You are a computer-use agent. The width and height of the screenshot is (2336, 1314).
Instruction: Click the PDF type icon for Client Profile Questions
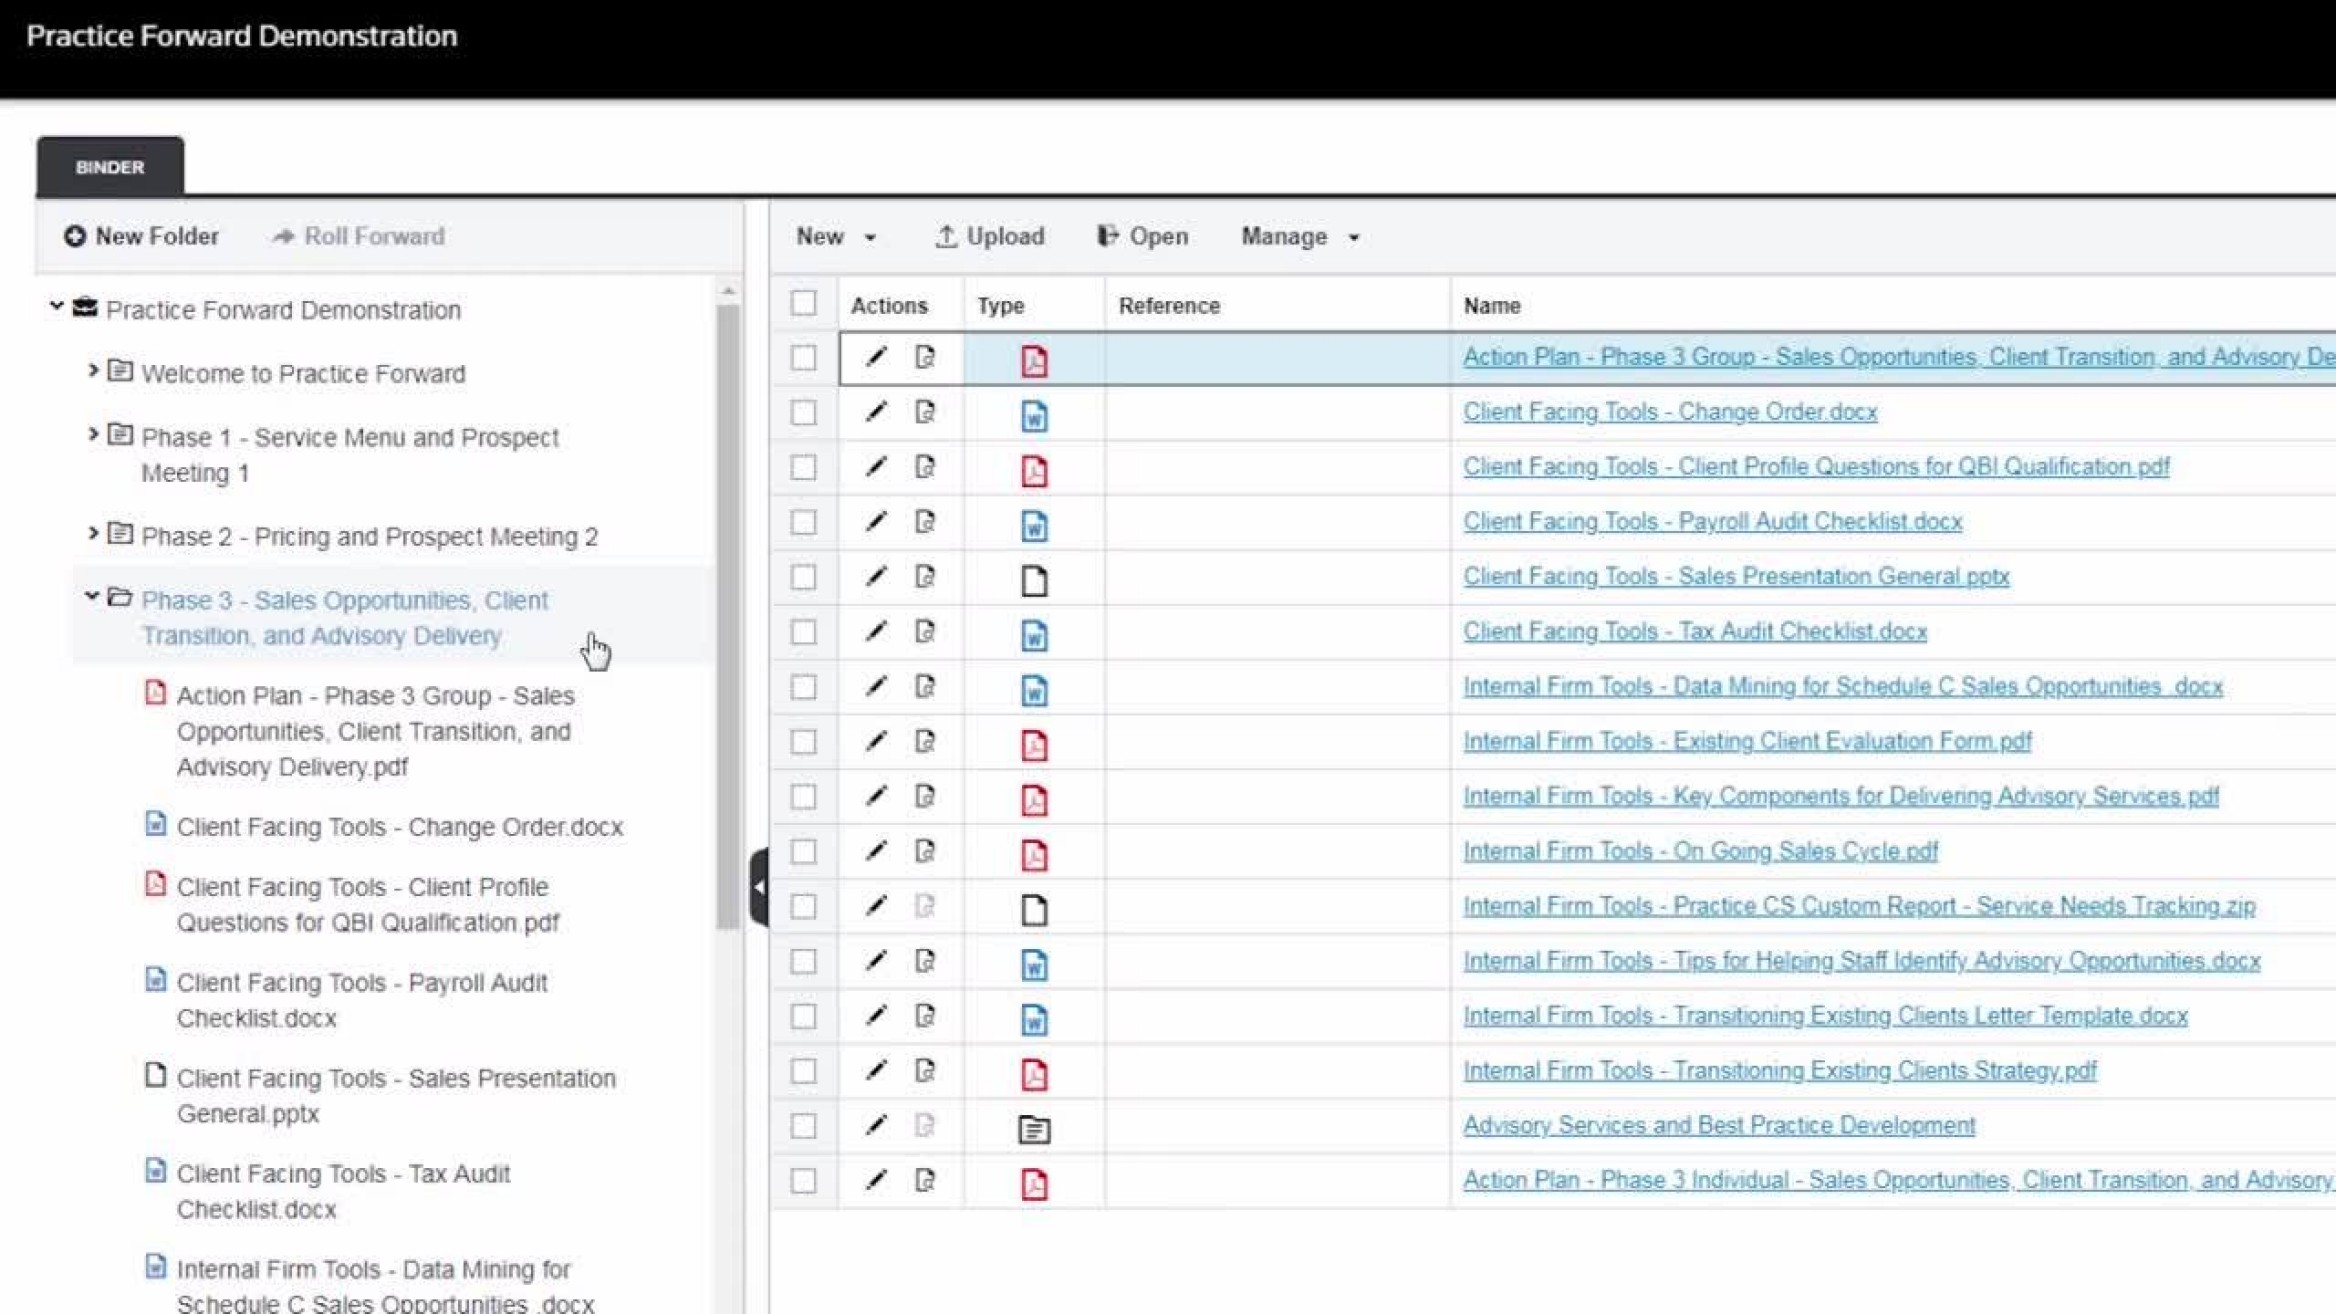coord(1035,472)
